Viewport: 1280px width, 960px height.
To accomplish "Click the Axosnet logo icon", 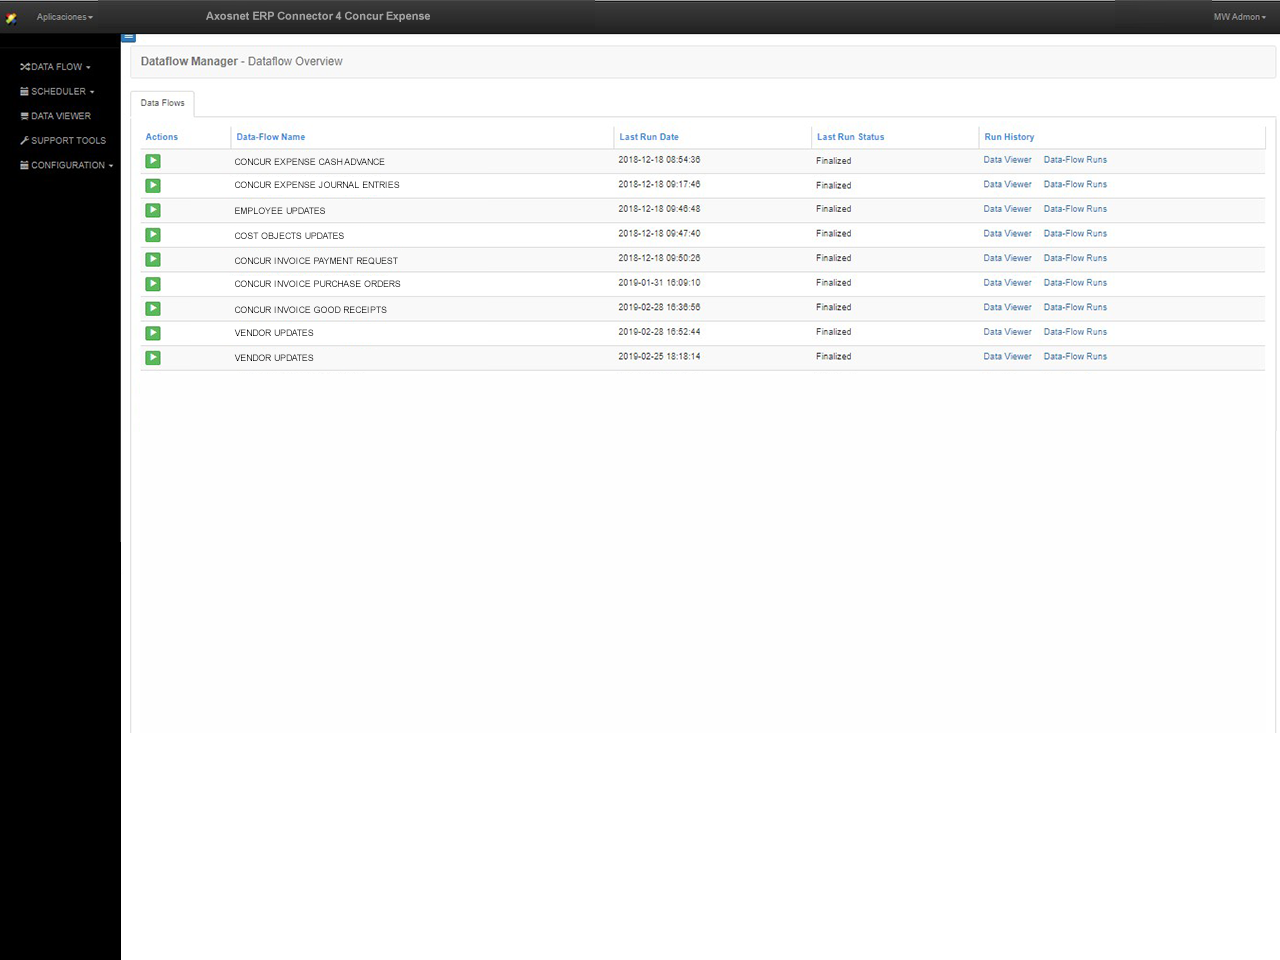I will coord(11,16).
